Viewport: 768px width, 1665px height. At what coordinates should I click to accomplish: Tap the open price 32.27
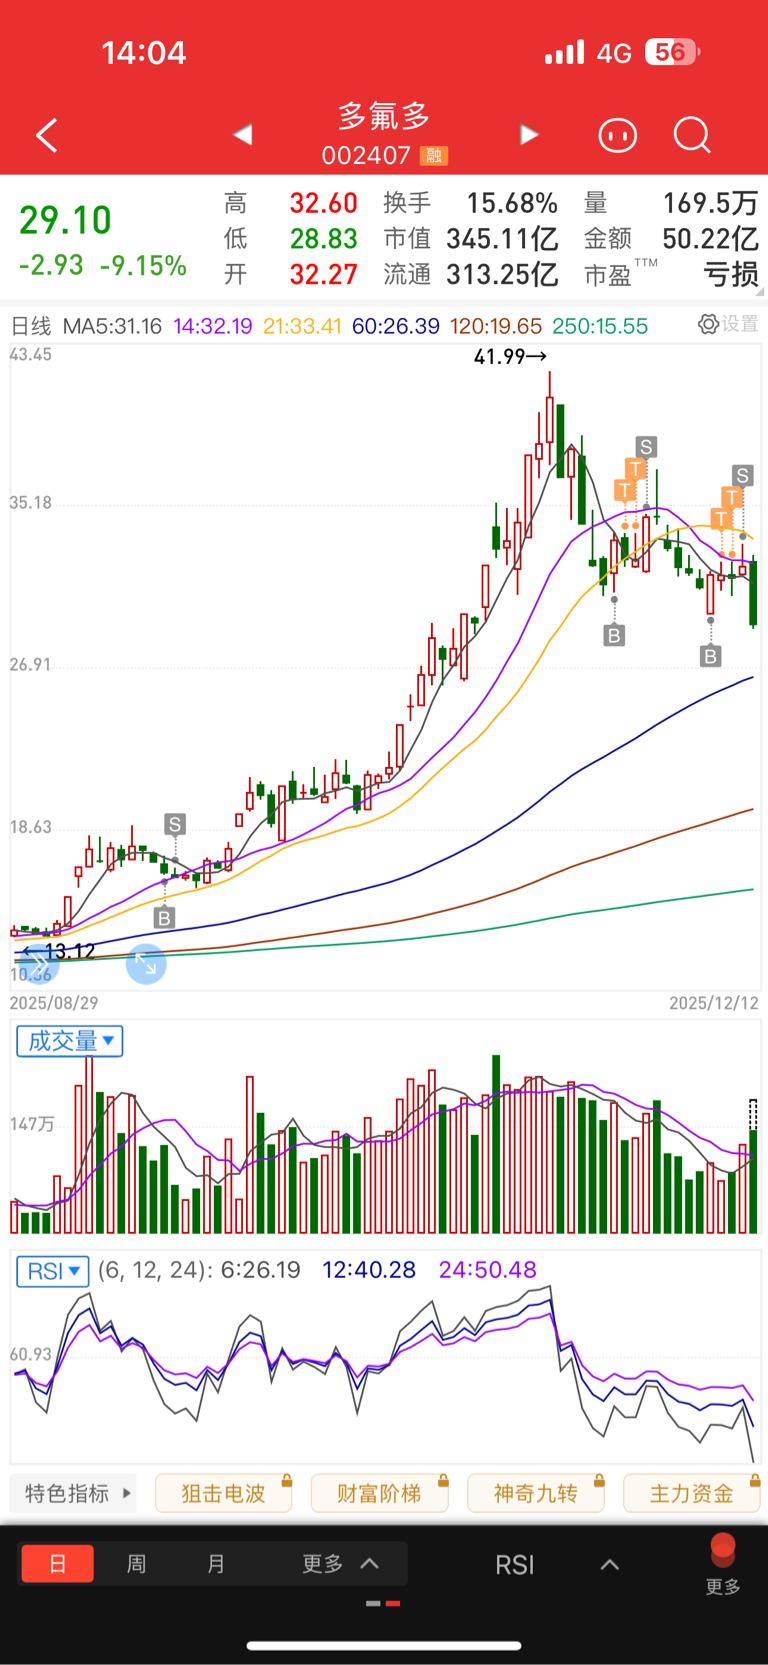click(x=323, y=274)
